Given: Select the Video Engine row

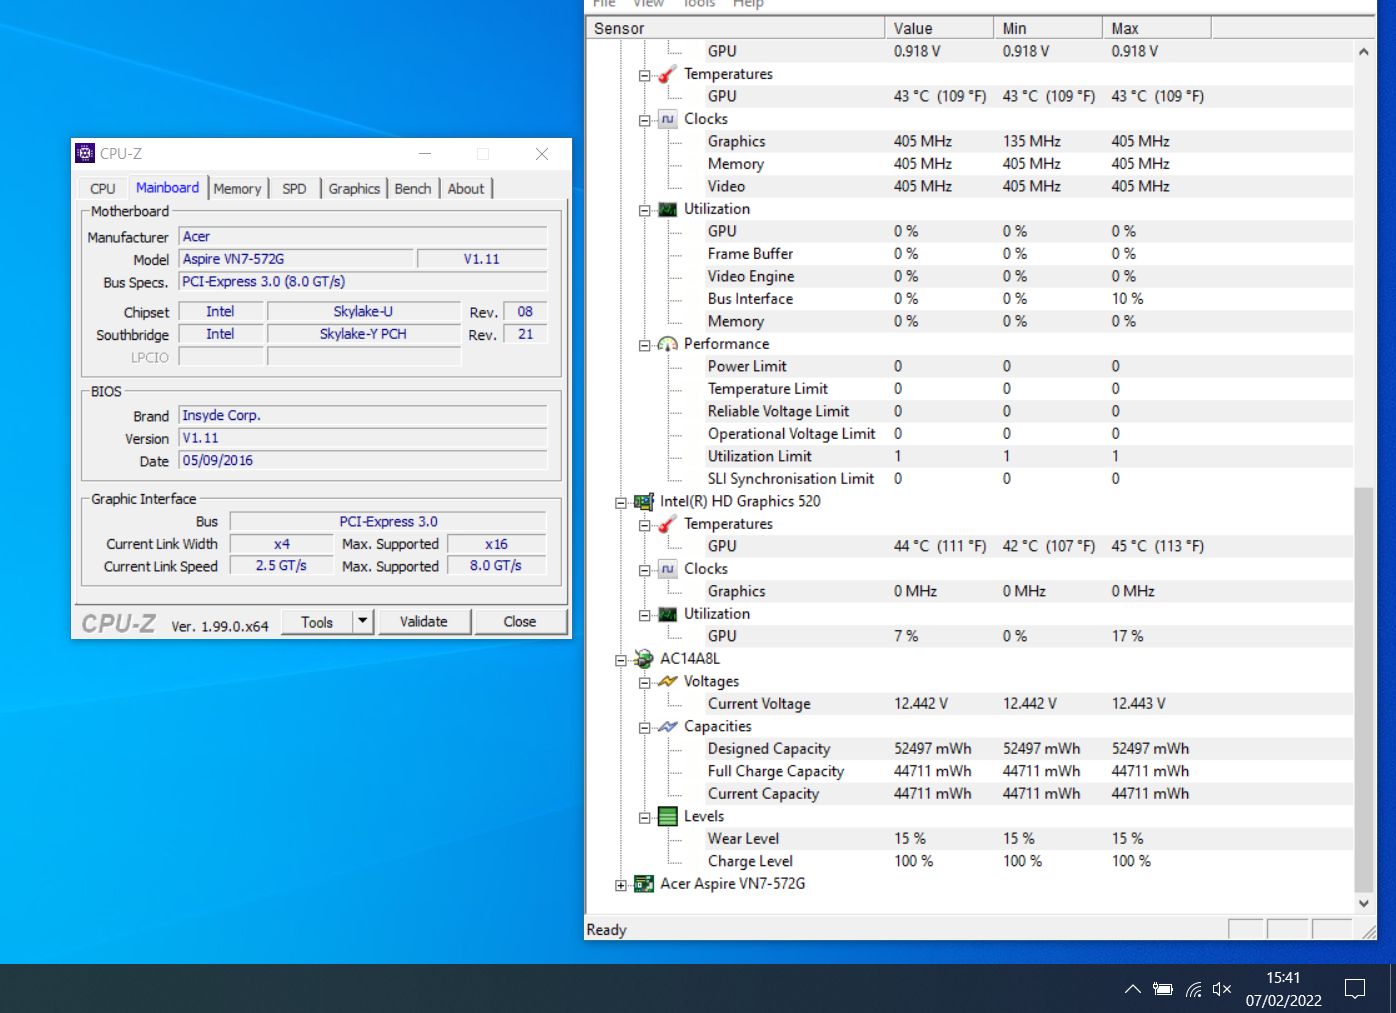Looking at the screenshot, I should coord(970,277).
